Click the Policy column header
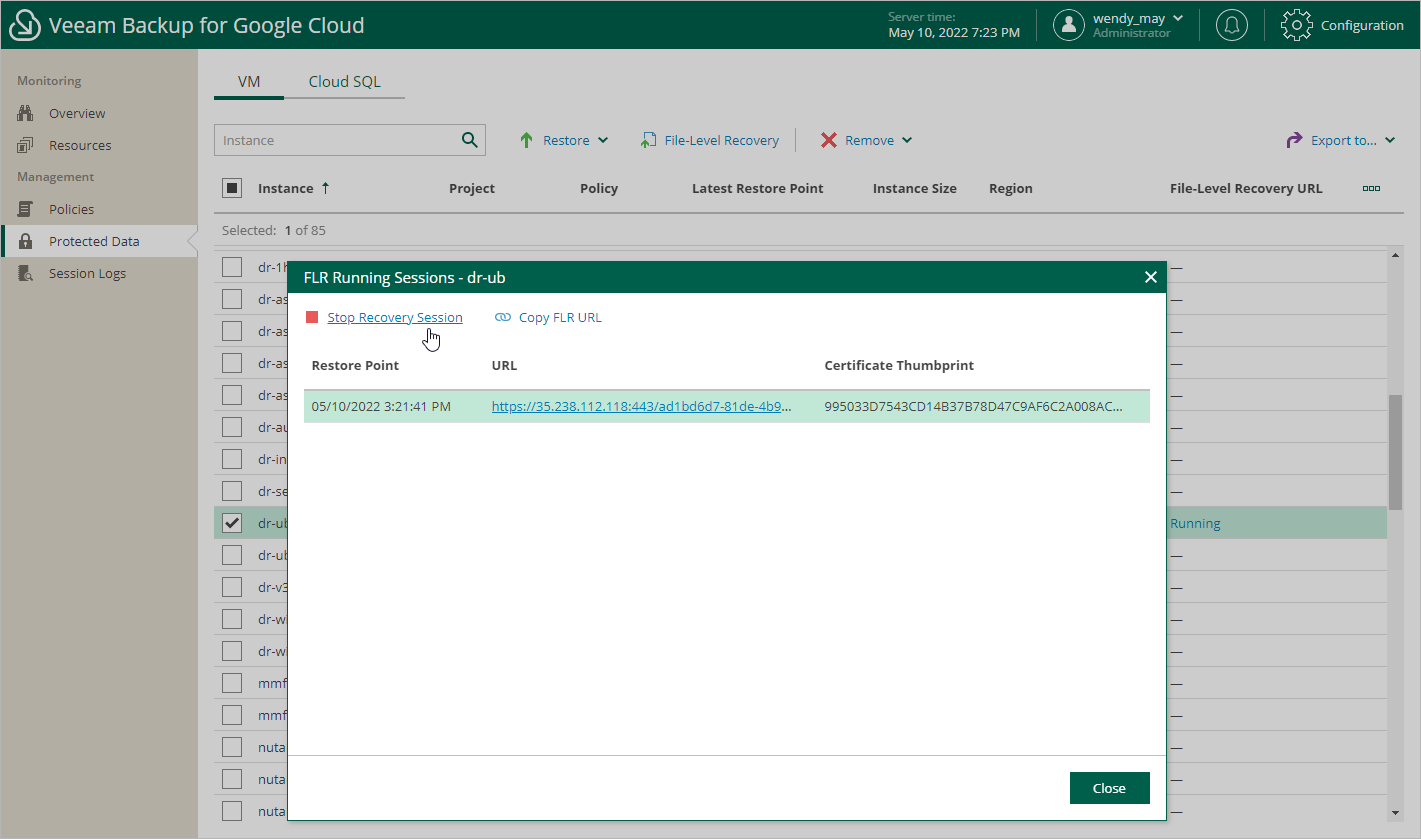This screenshot has height=839, width=1421. (599, 188)
